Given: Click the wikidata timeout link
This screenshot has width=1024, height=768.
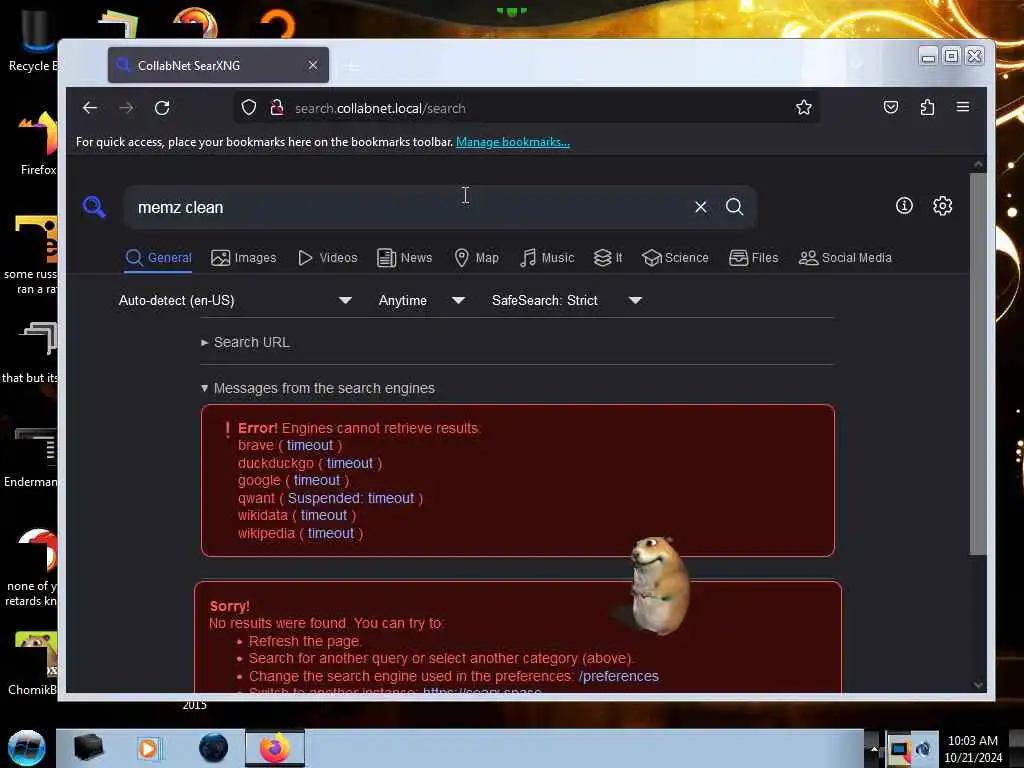Looking at the screenshot, I should click(324, 515).
